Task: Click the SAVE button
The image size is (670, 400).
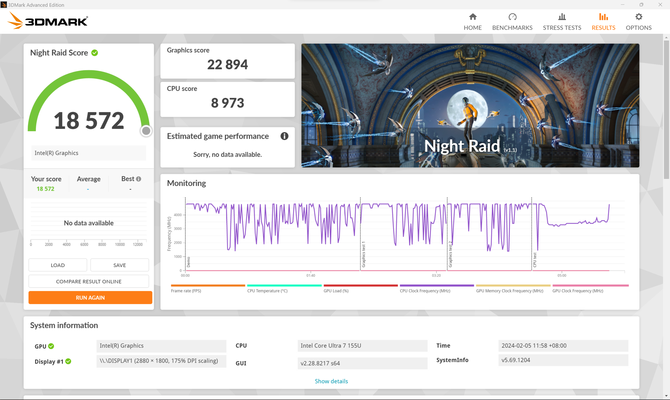Action: click(x=120, y=265)
